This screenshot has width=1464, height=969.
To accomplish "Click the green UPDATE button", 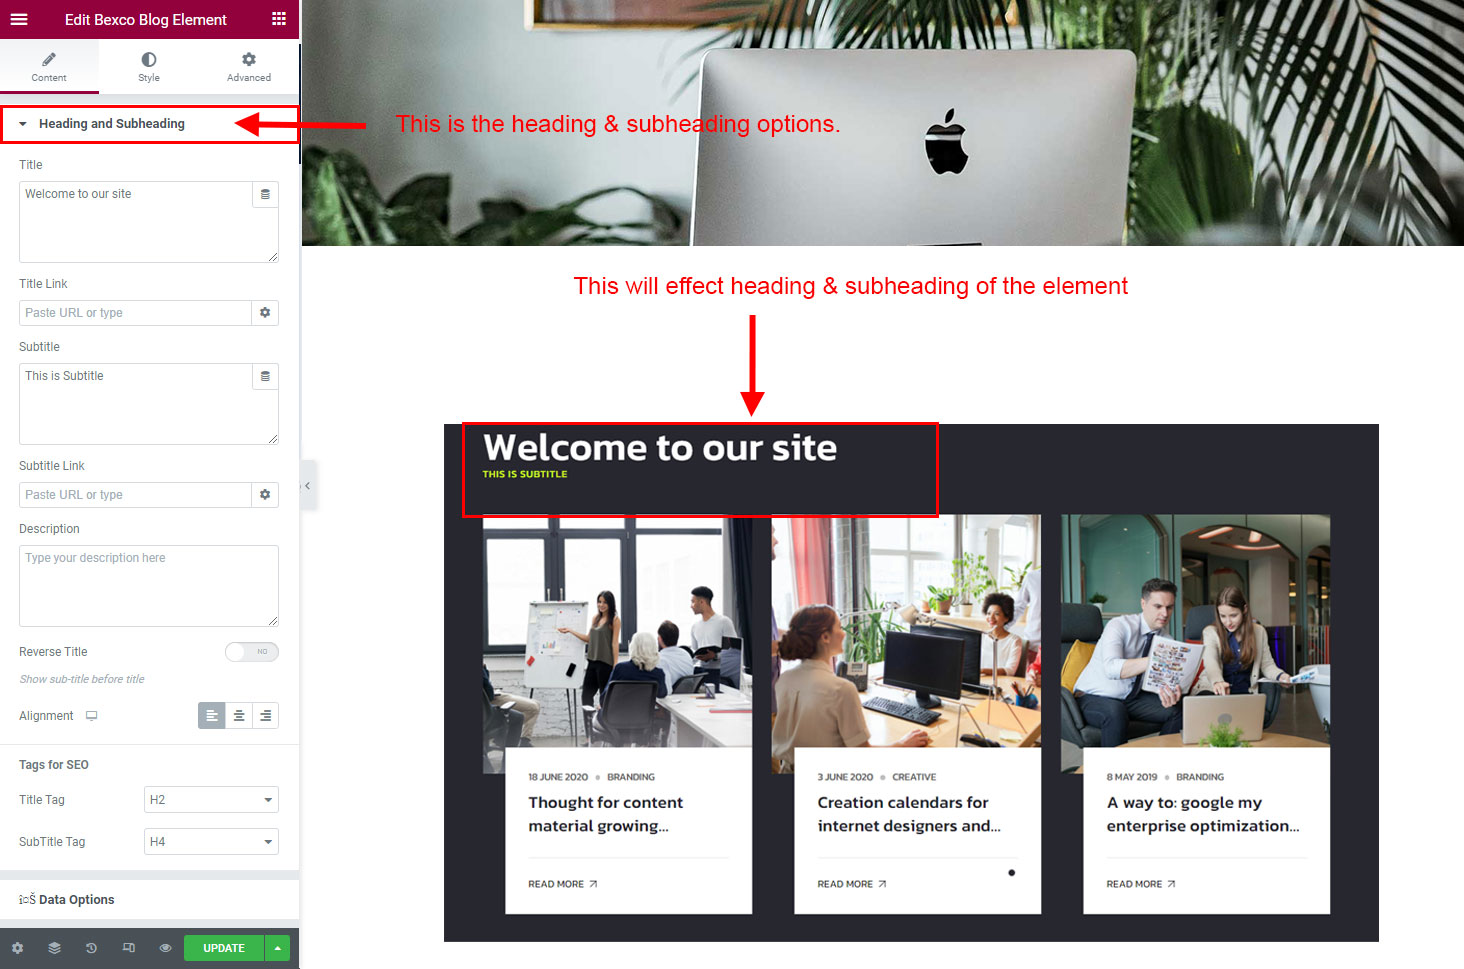I will [x=224, y=948].
